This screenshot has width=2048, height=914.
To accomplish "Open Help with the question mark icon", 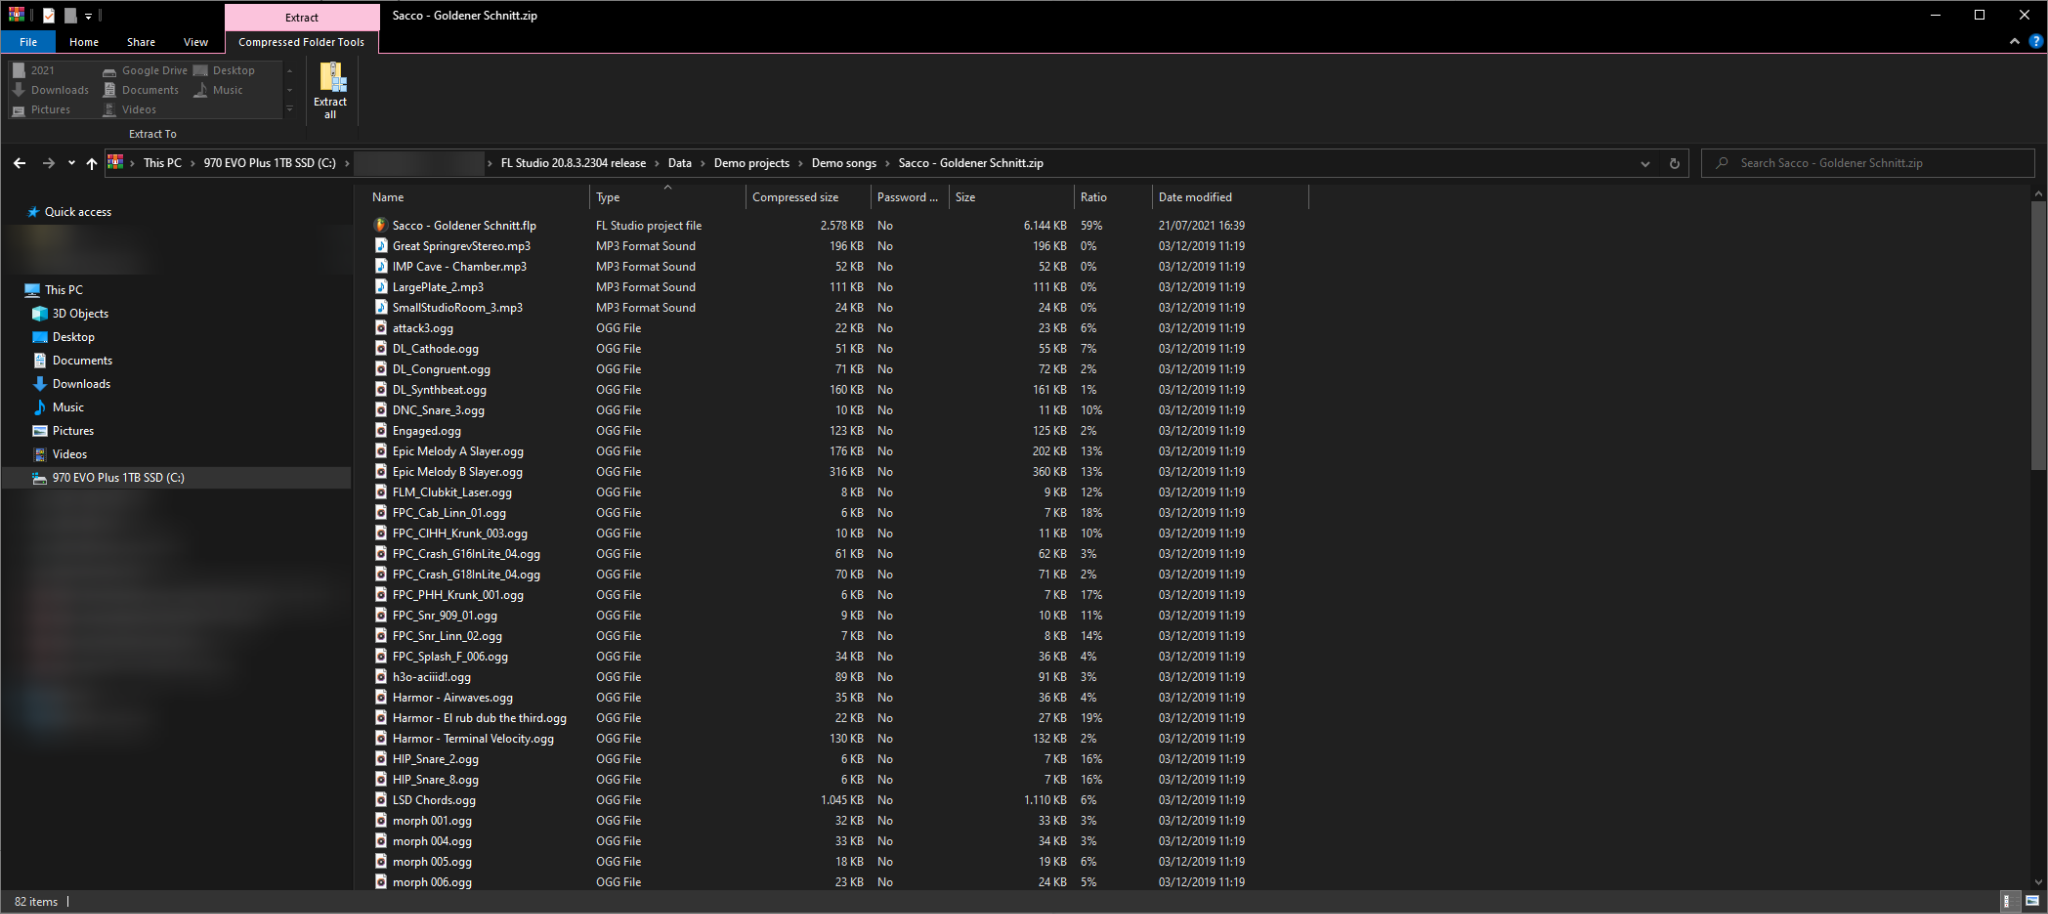I will click(x=2035, y=42).
